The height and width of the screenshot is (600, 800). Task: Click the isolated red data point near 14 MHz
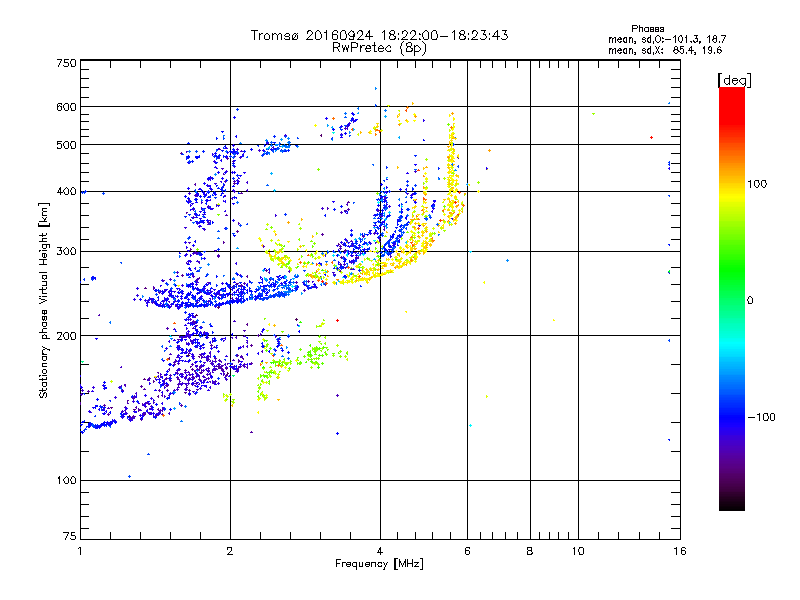[652, 137]
